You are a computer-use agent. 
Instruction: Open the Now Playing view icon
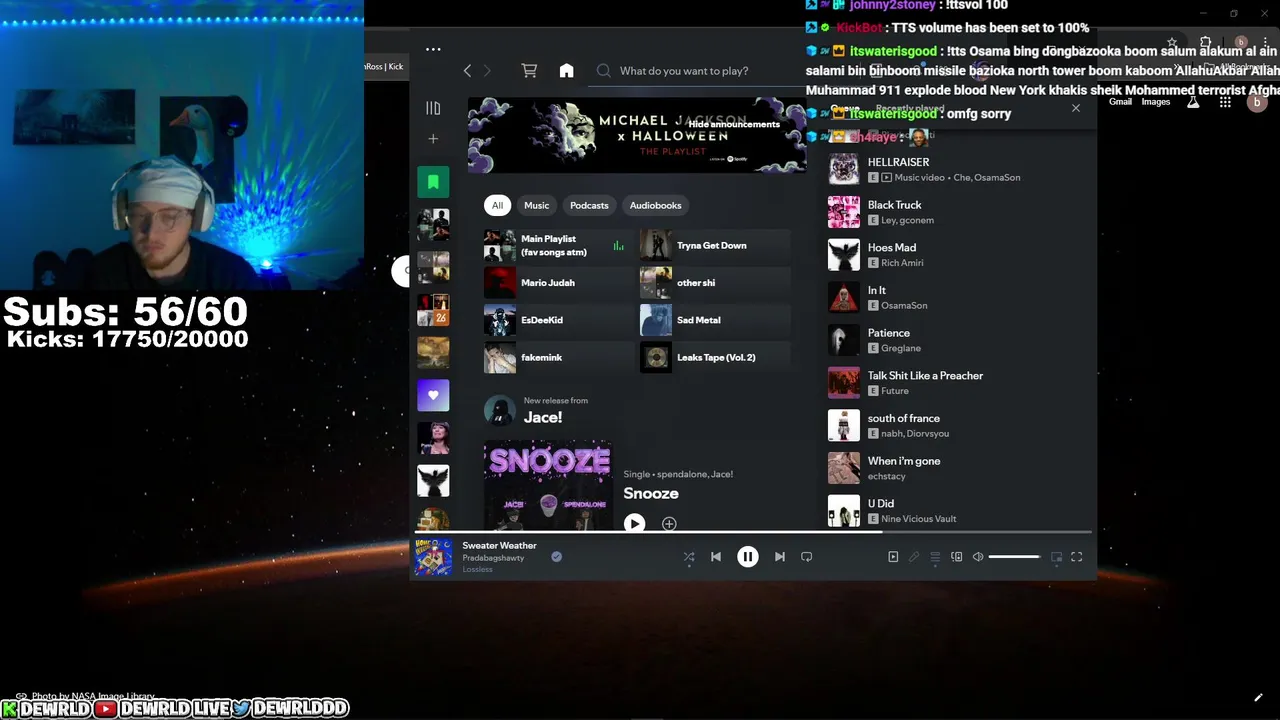tap(893, 557)
